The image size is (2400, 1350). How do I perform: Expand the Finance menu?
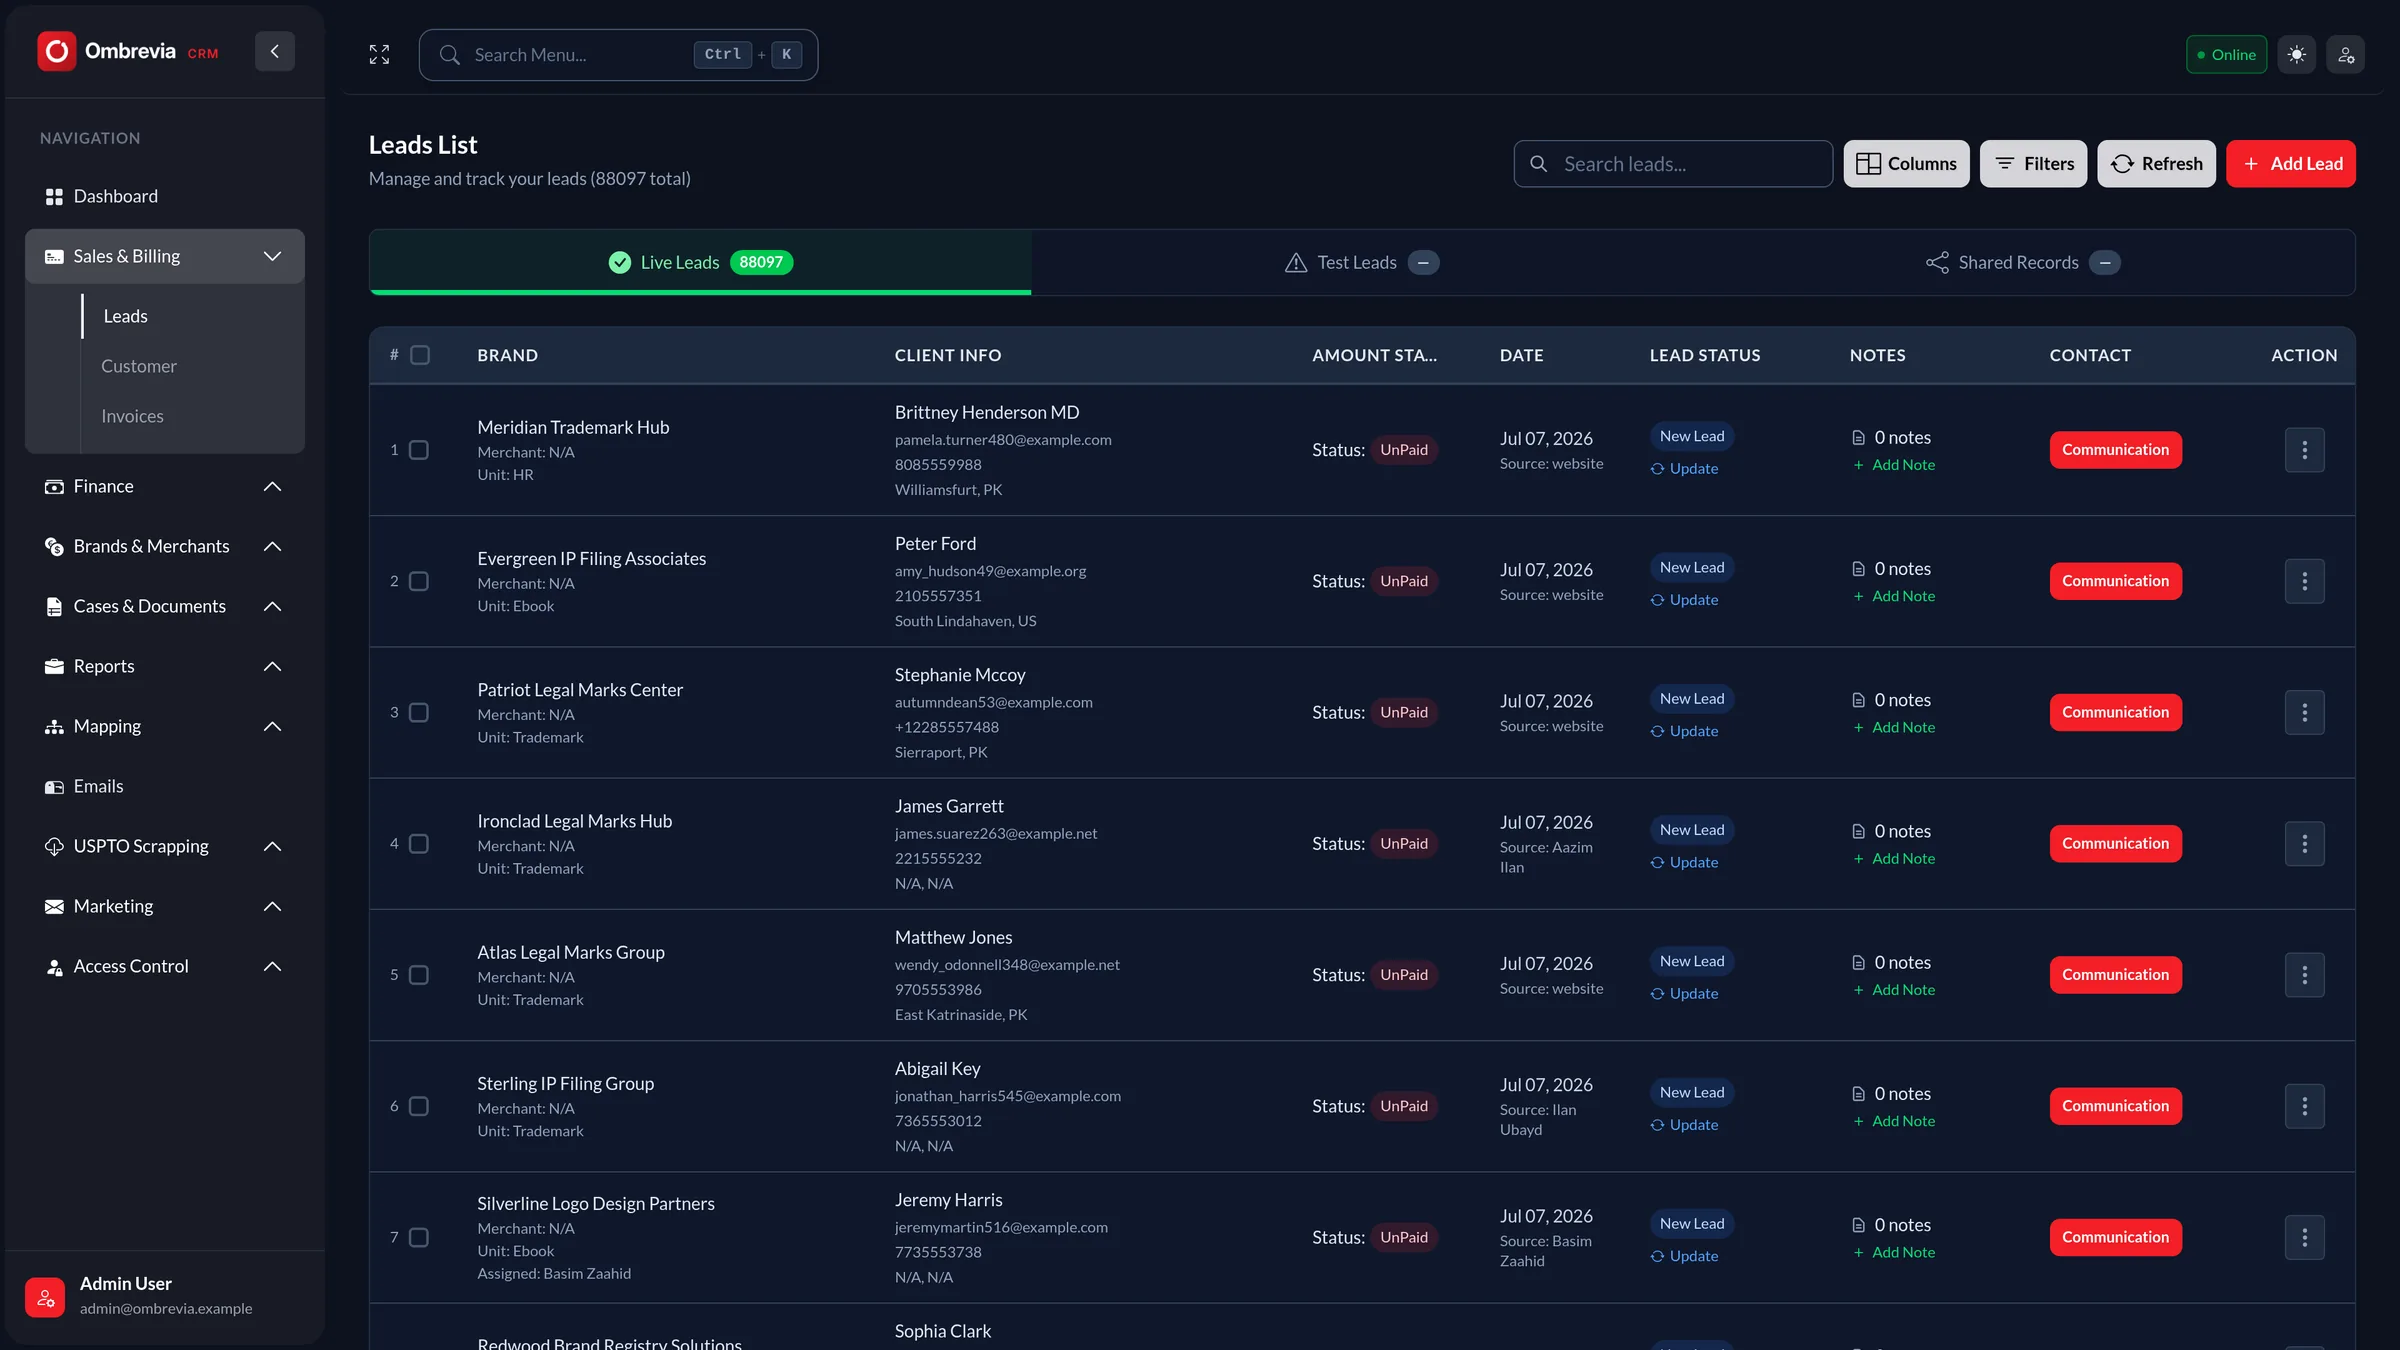pyautogui.click(x=165, y=486)
